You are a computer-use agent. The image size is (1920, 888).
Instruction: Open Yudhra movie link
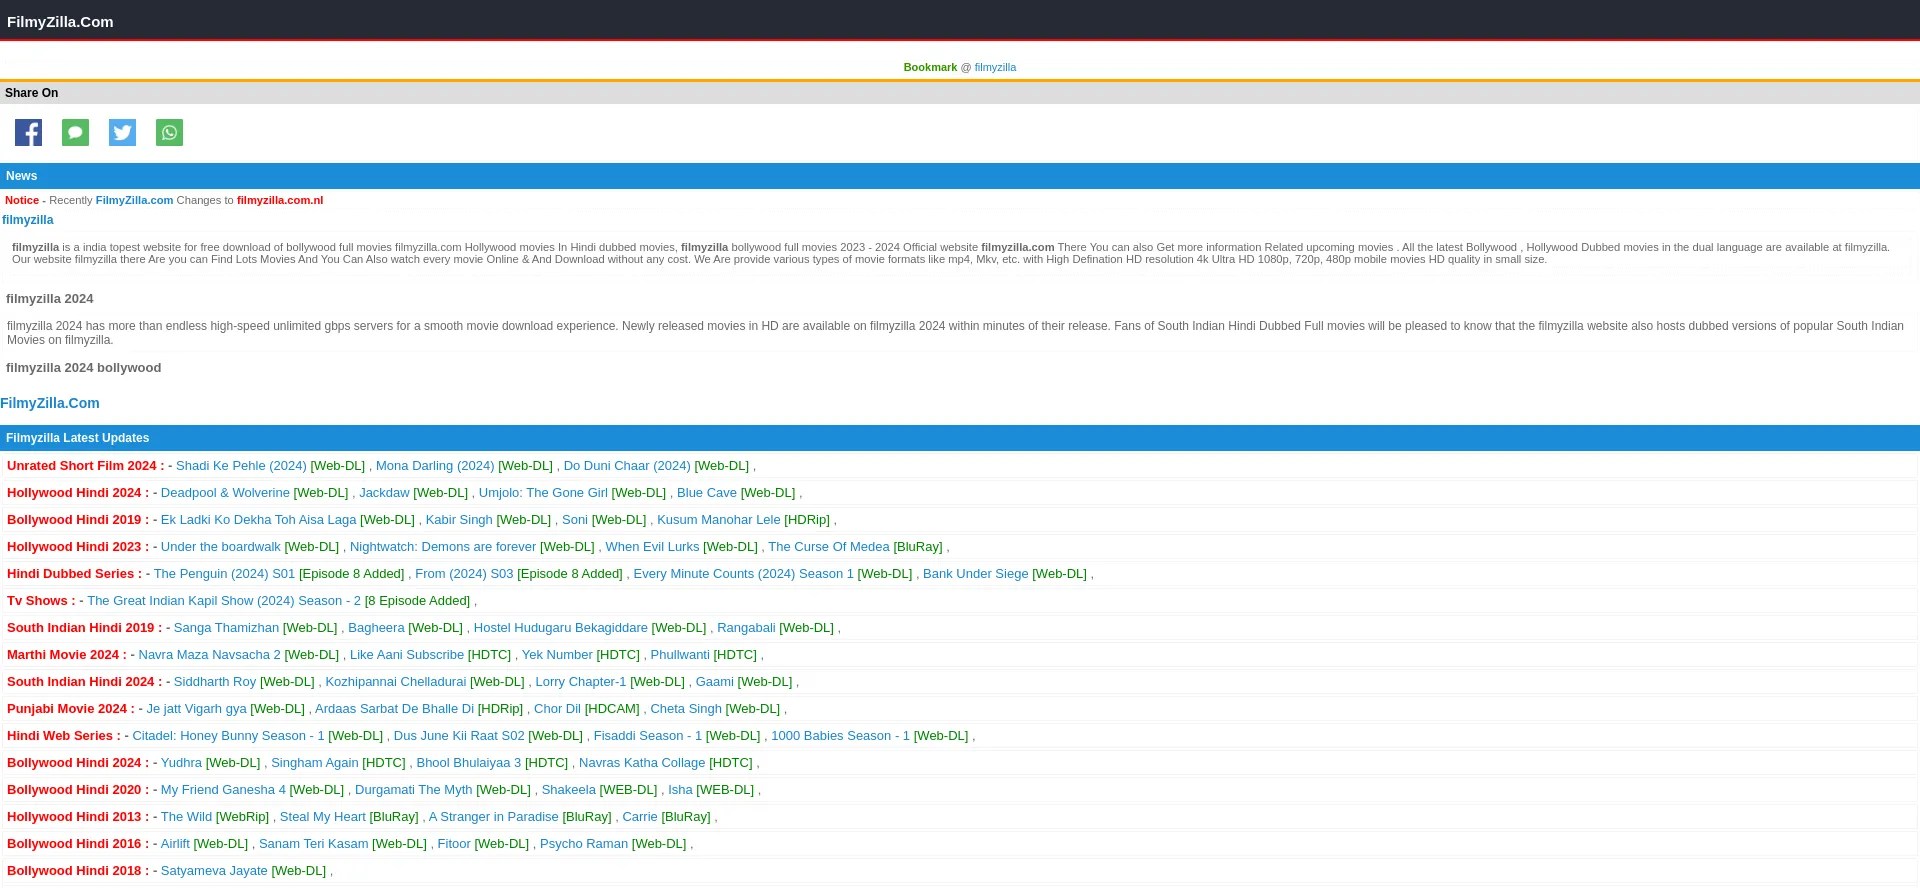tap(181, 763)
